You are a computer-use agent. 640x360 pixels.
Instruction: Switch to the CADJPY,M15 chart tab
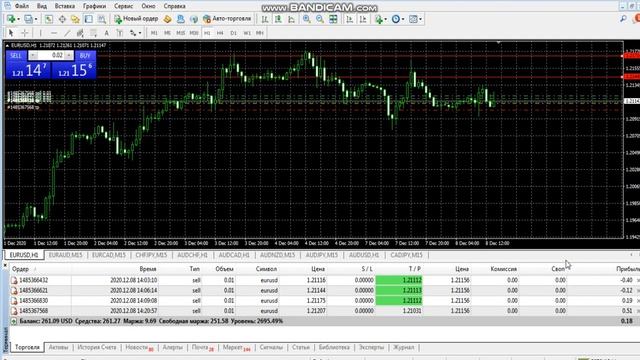click(x=406, y=255)
